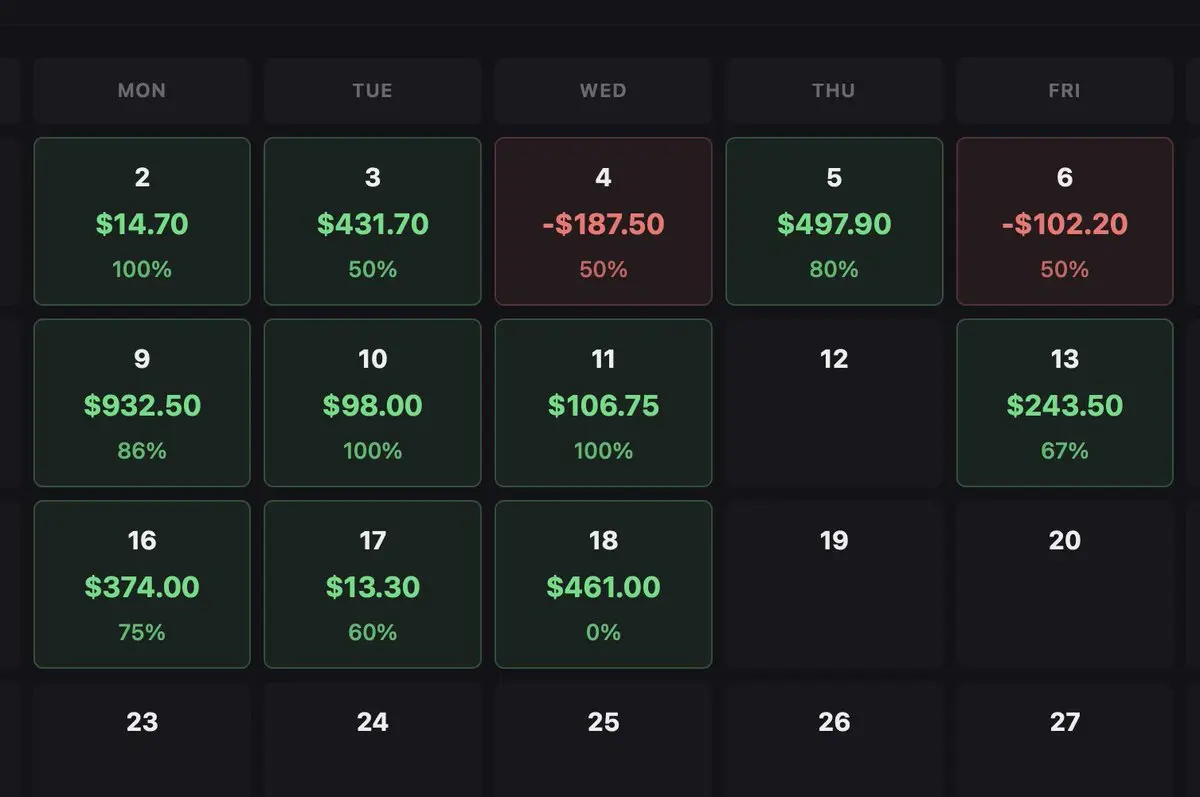Click the MON column header
Screen dimensions: 1200x797
[x=142, y=90]
